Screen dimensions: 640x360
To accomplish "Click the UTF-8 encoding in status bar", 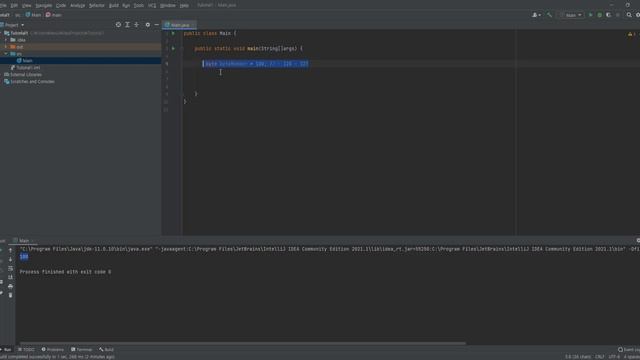I will (x=614, y=357).
